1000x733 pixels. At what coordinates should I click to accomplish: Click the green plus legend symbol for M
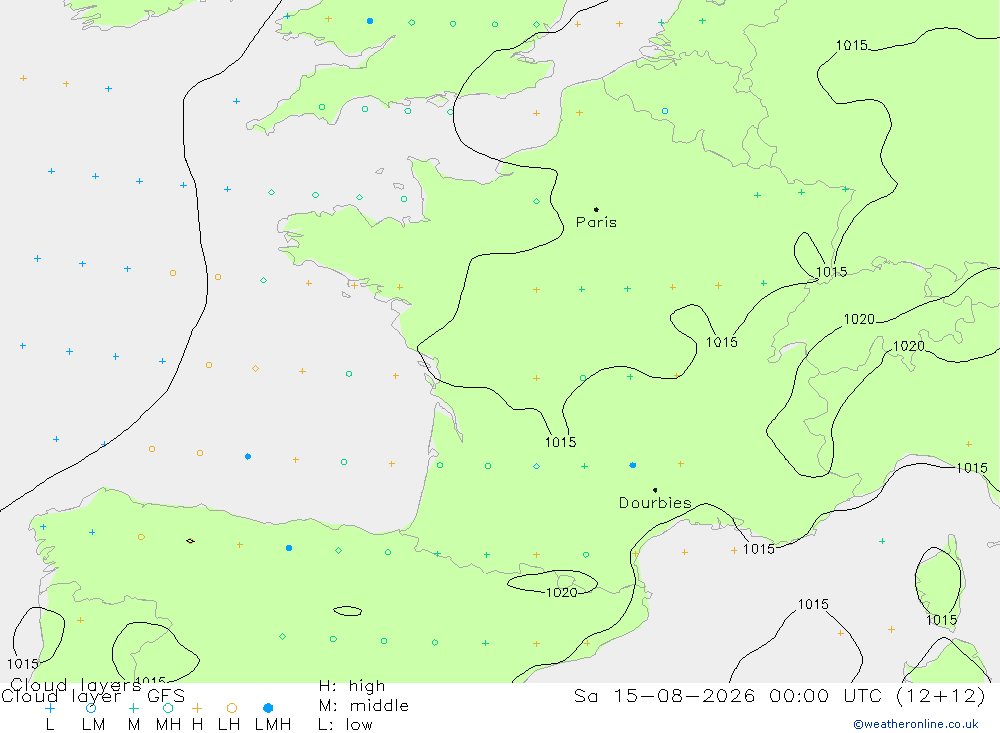(x=133, y=708)
